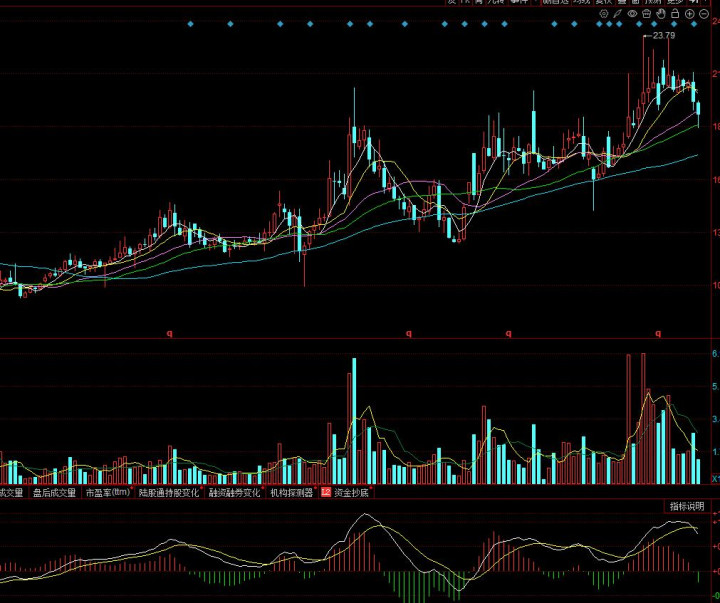This screenshot has width=720, height=603.
Task: Click the gift box icon
Action: [646, 15]
